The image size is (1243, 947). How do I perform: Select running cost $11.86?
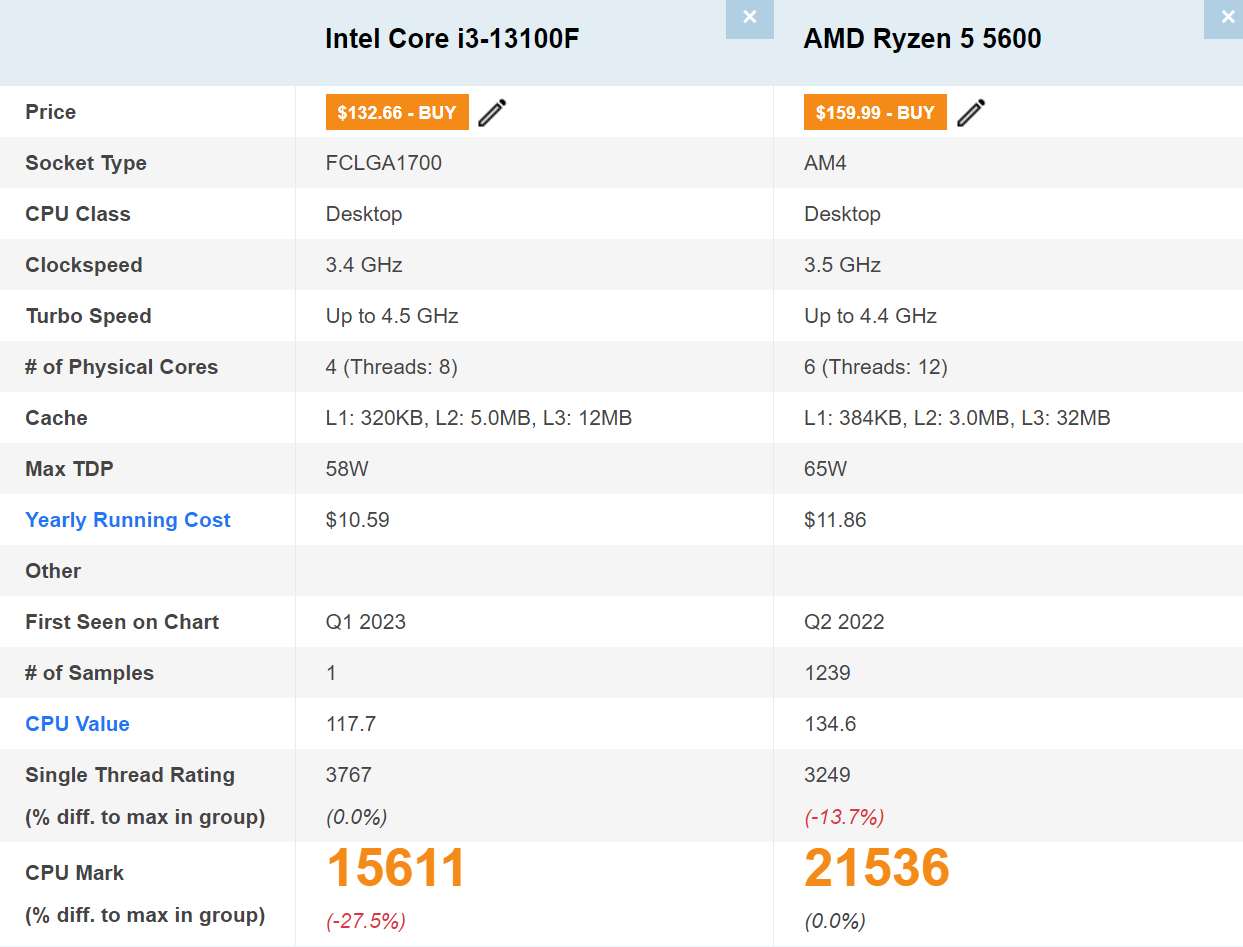tap(835, 520)
